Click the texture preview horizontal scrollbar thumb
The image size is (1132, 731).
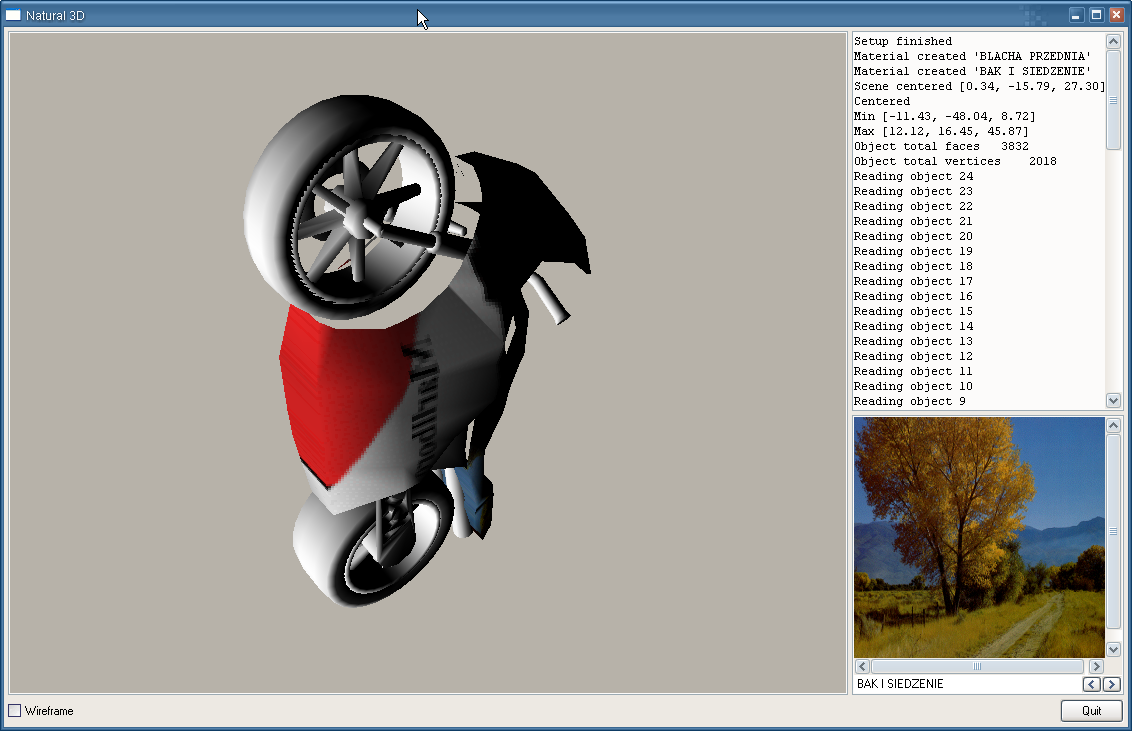[x=977, y=666]
